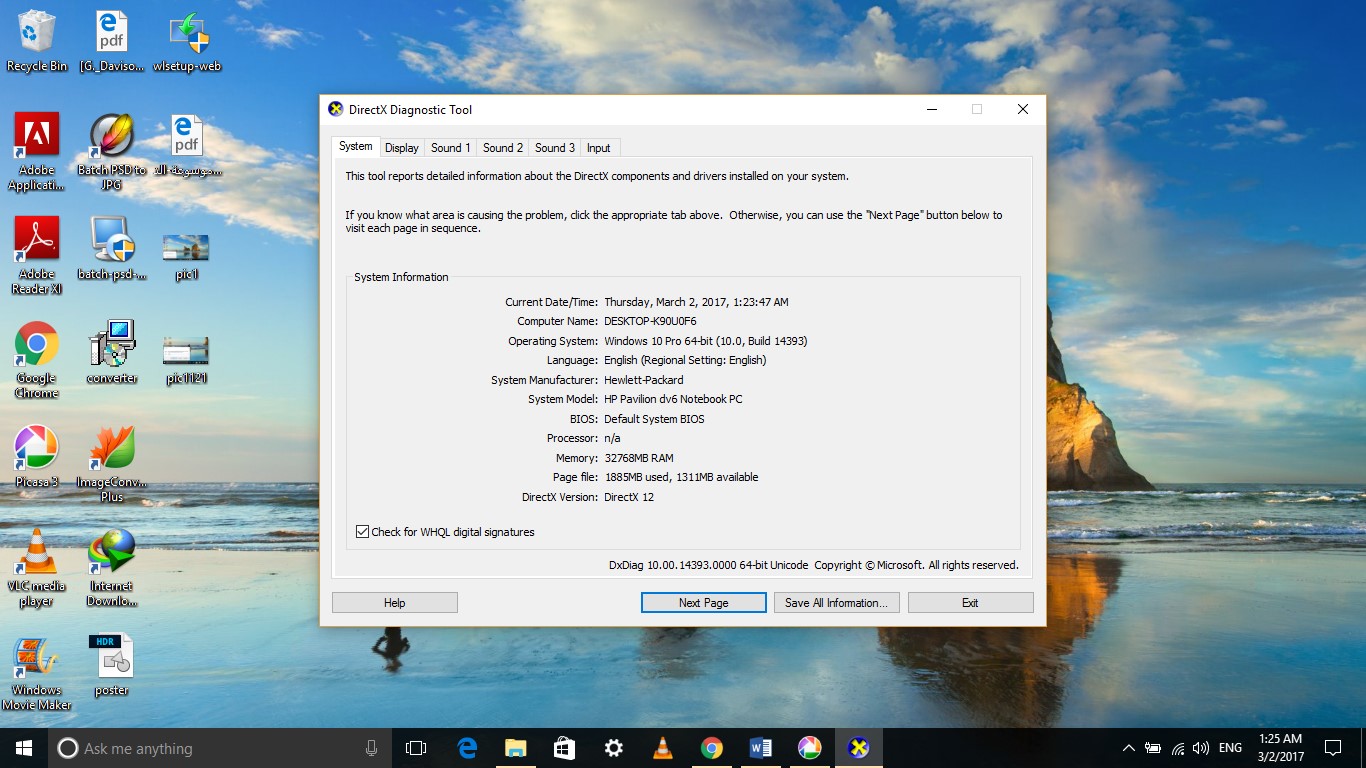Expand hidden icons in the system tray
1366x768 pixels.
click(1128, 747)
